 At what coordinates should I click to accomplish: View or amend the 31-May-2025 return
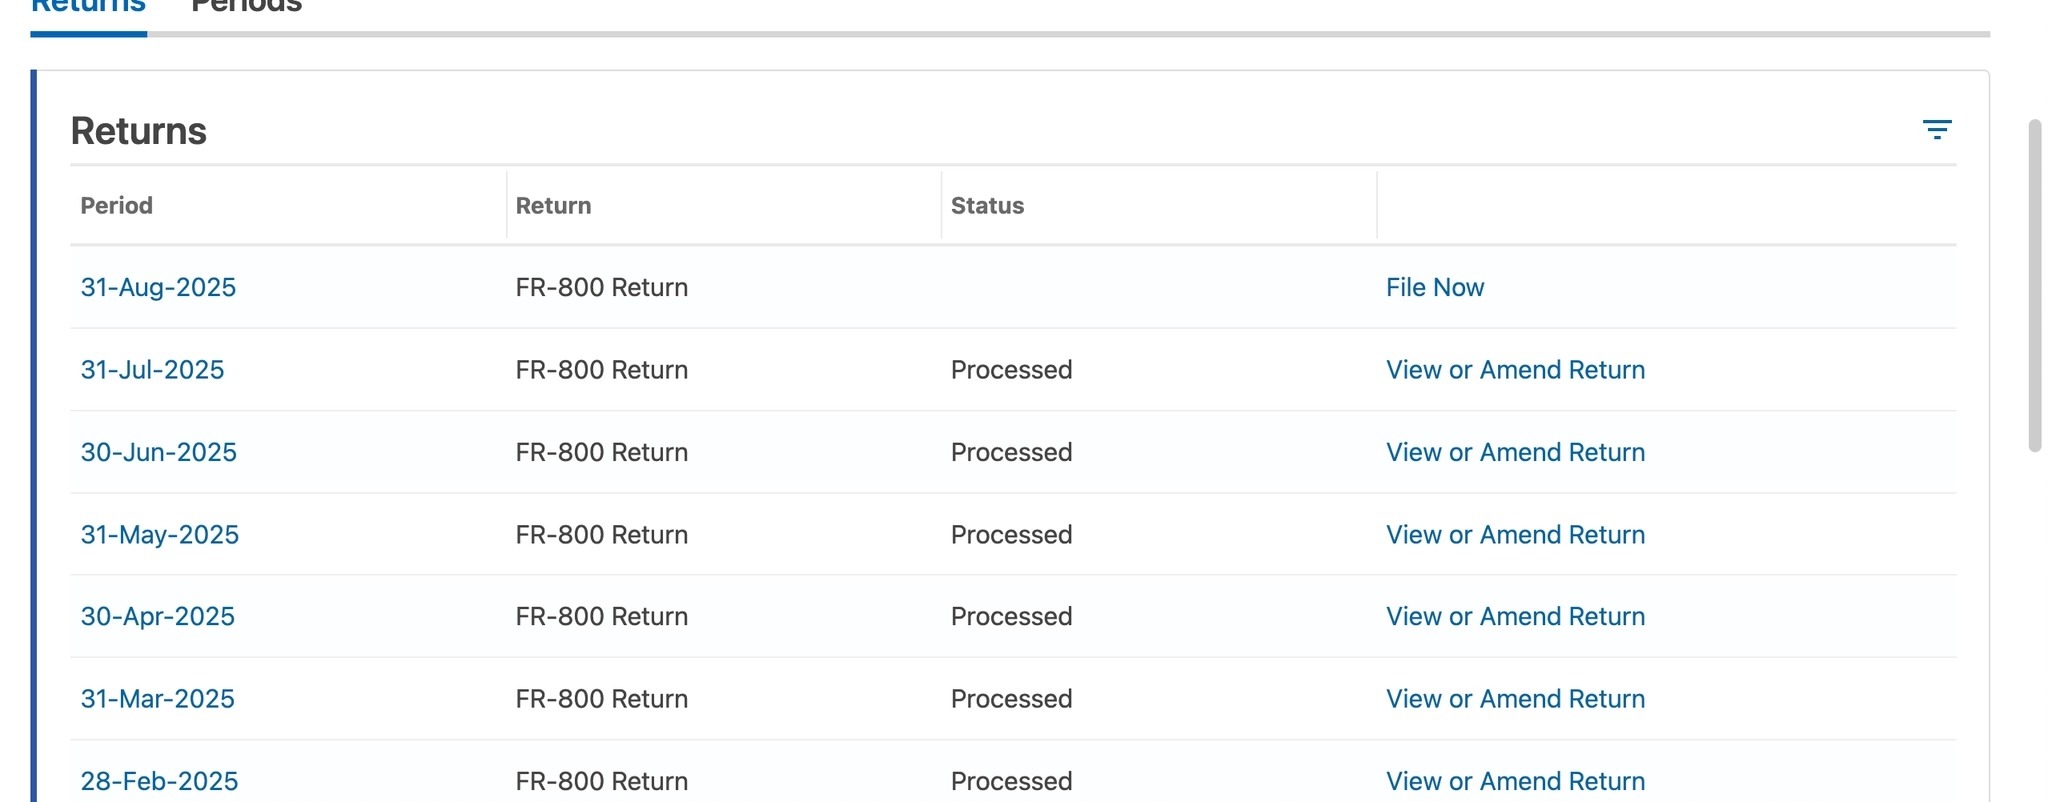[1515, 535]
